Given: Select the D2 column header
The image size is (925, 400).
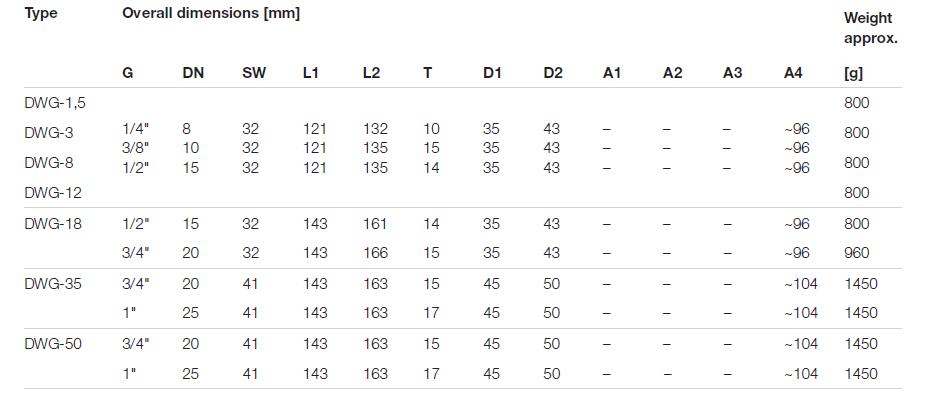Looking at the screenshot, I should click(553, 74).
